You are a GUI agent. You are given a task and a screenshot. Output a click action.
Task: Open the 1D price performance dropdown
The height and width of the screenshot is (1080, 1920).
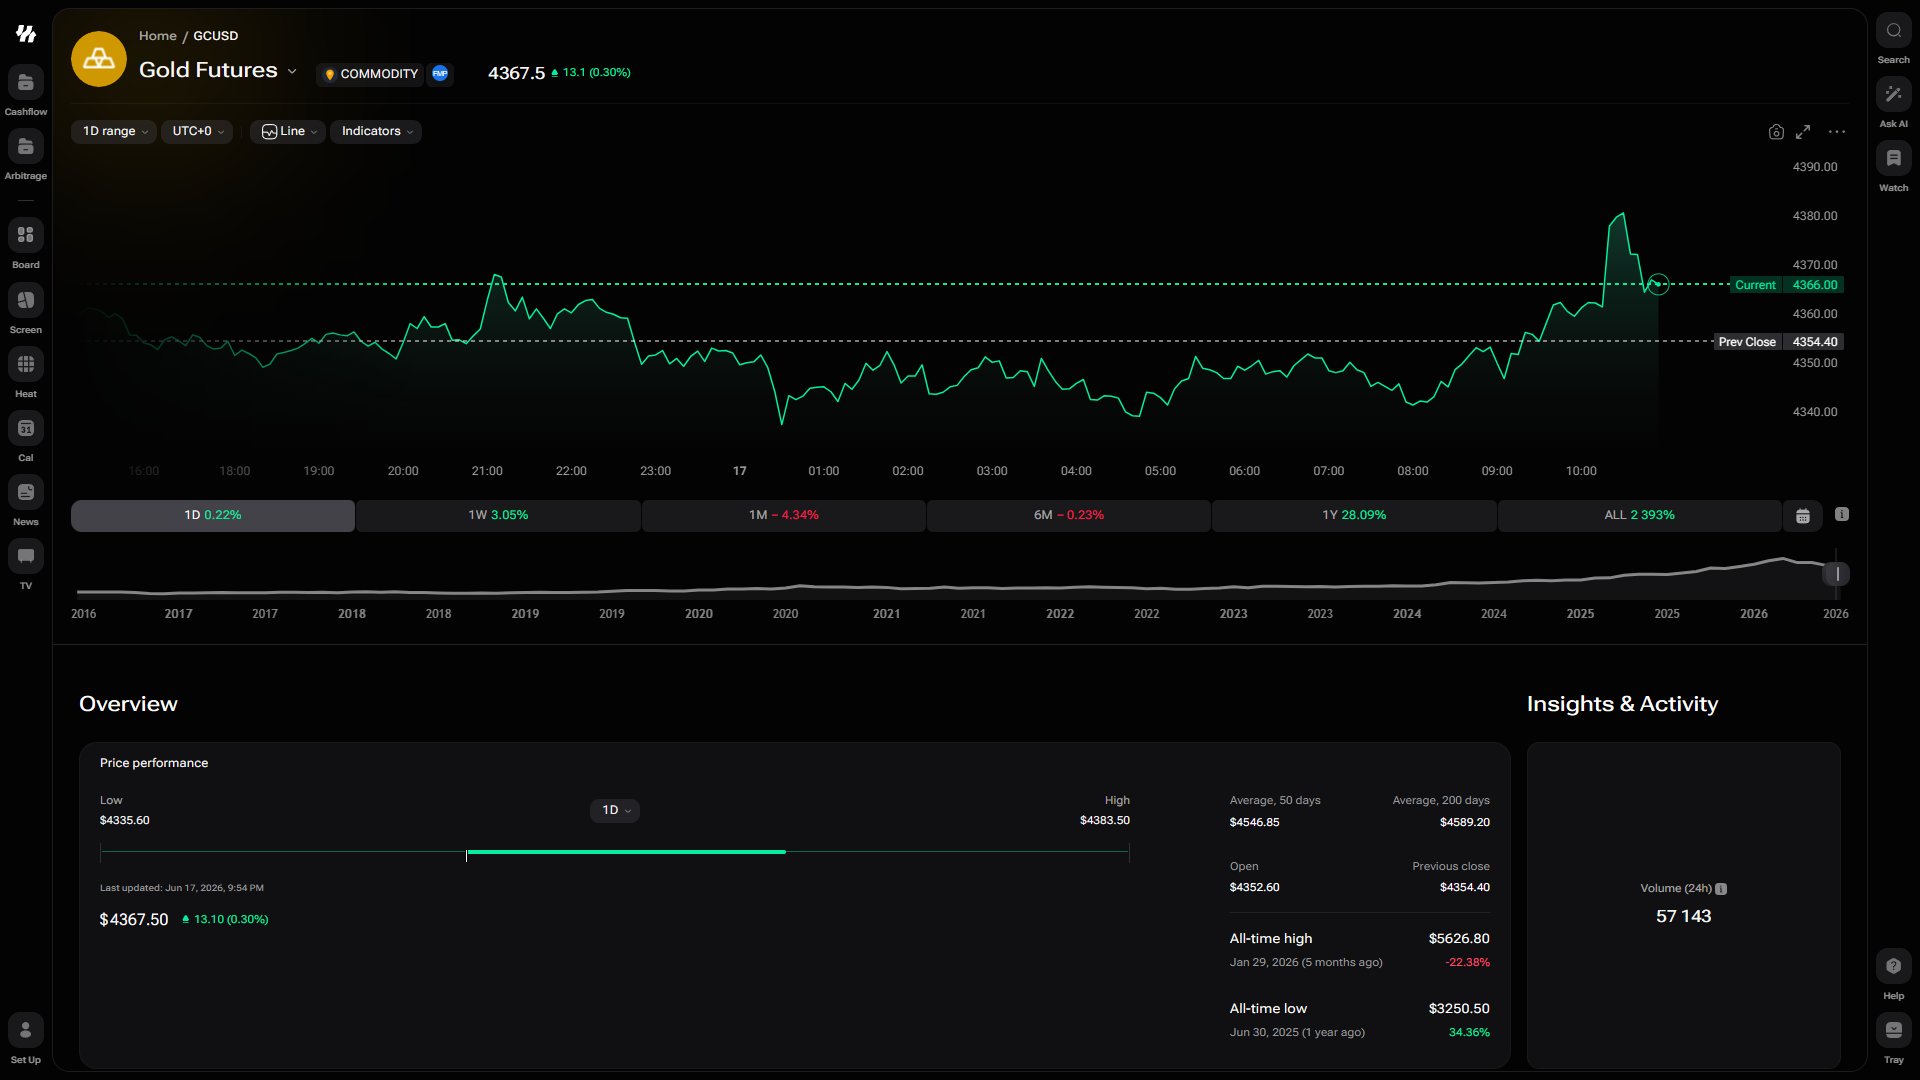pos(615,810)
